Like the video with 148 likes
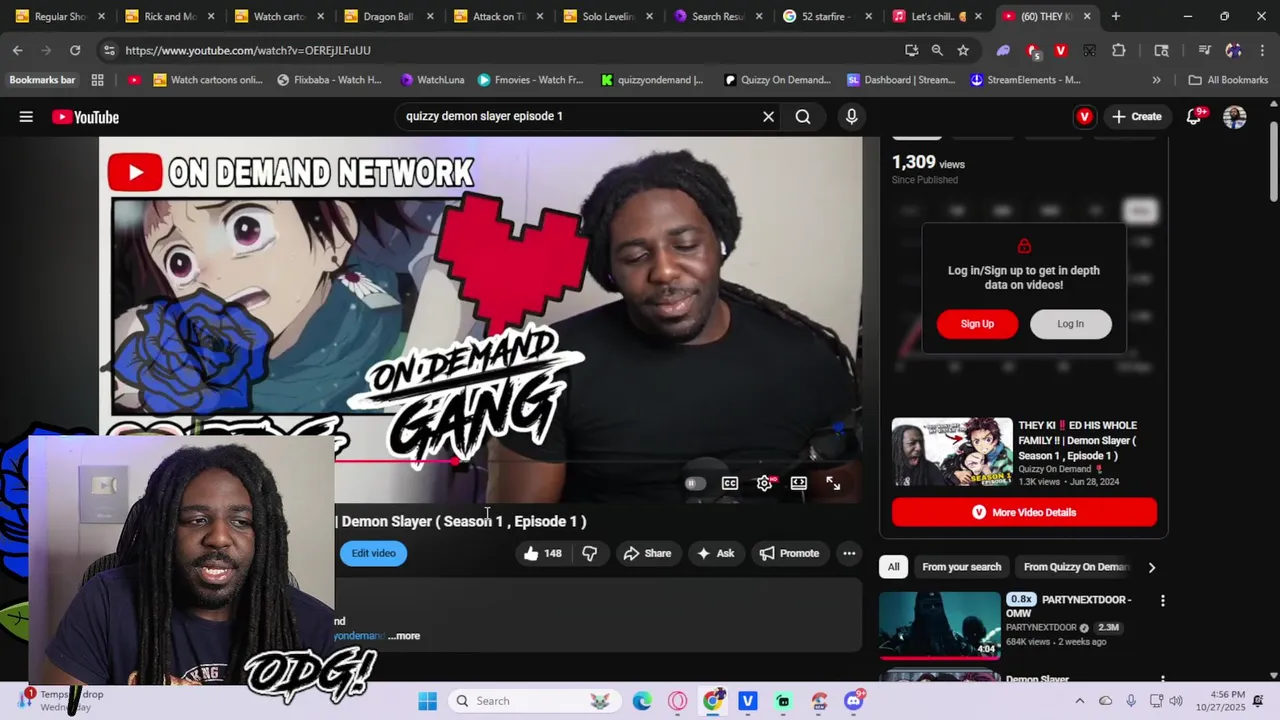Viewport: 1280px width, 720px height. point(543,553)
